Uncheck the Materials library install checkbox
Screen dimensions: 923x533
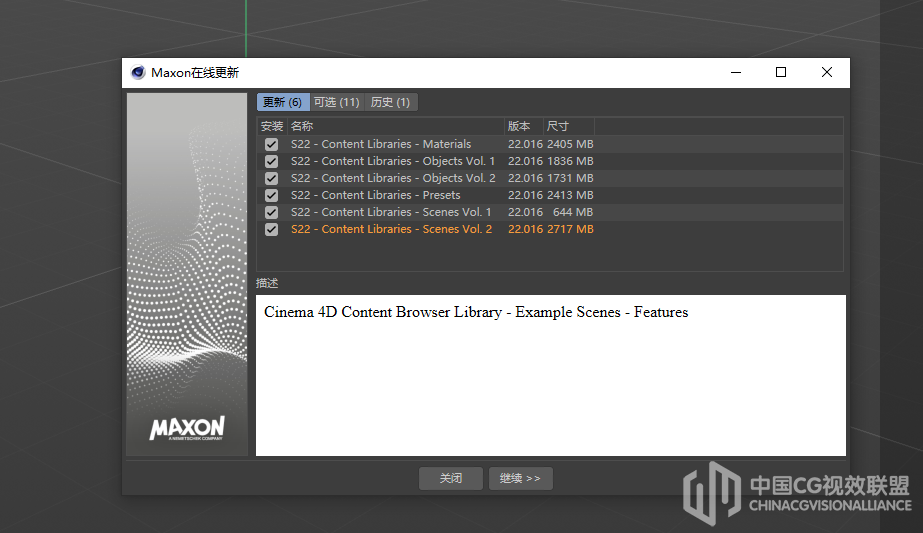coord(271,144)
